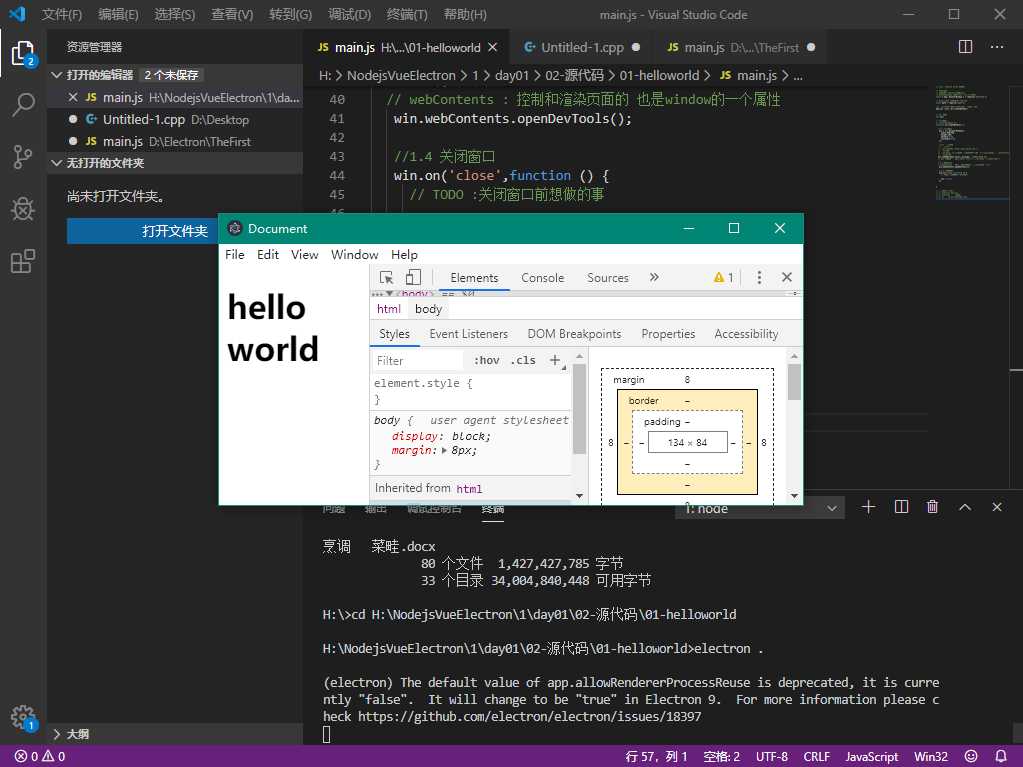Close main.js 01-helloworld editor tab
This screenshot has width=1023, height=767.
pyautogui.click(x=493, y=47)
